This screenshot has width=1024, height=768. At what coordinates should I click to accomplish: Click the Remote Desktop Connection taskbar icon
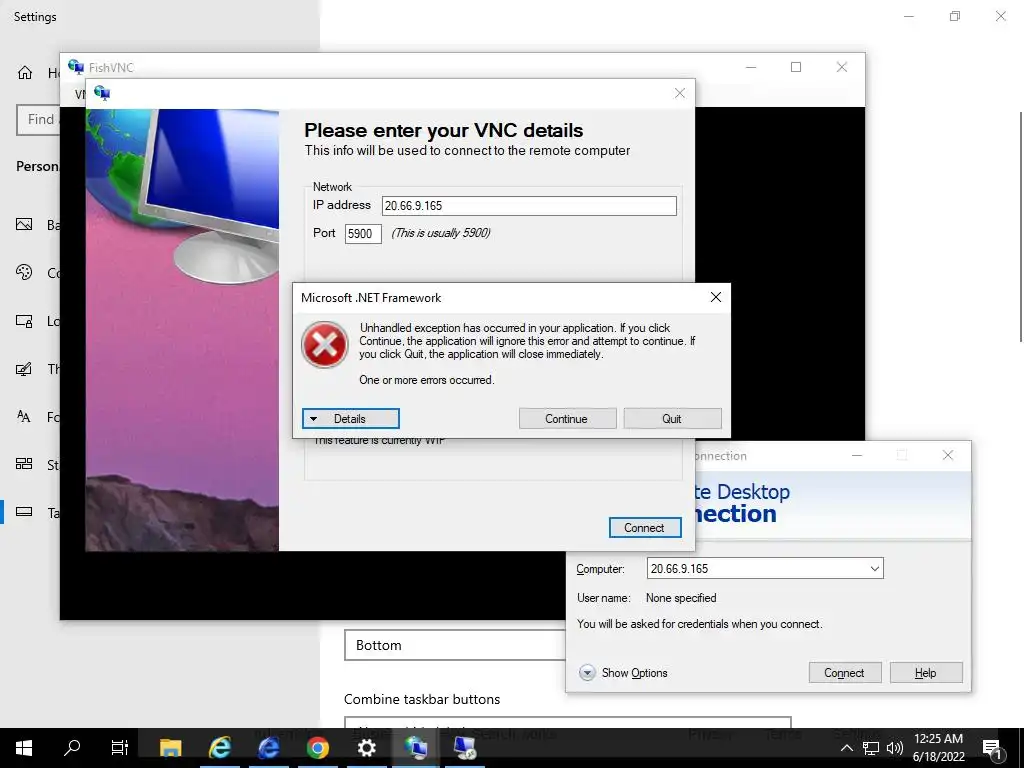point(464,747)
